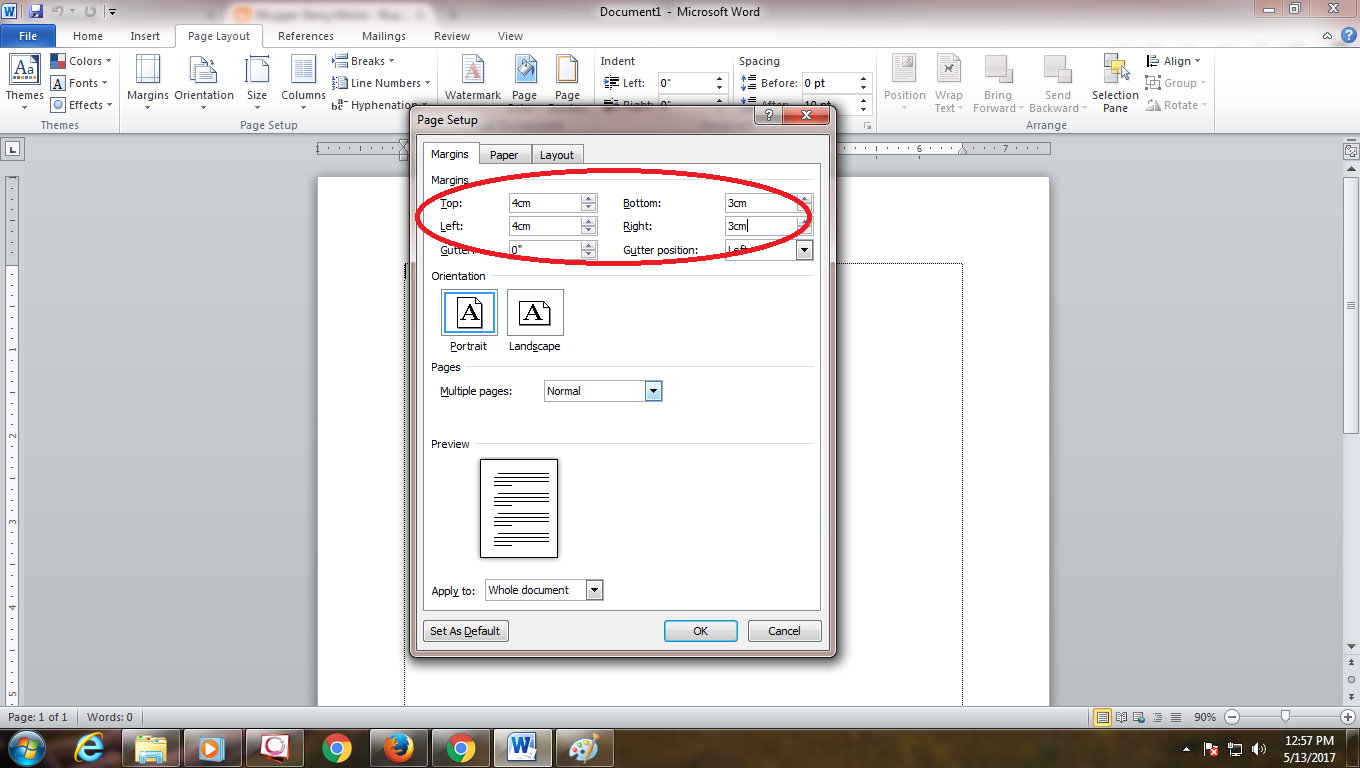Open the Selection Pane

pos(1115,81)
